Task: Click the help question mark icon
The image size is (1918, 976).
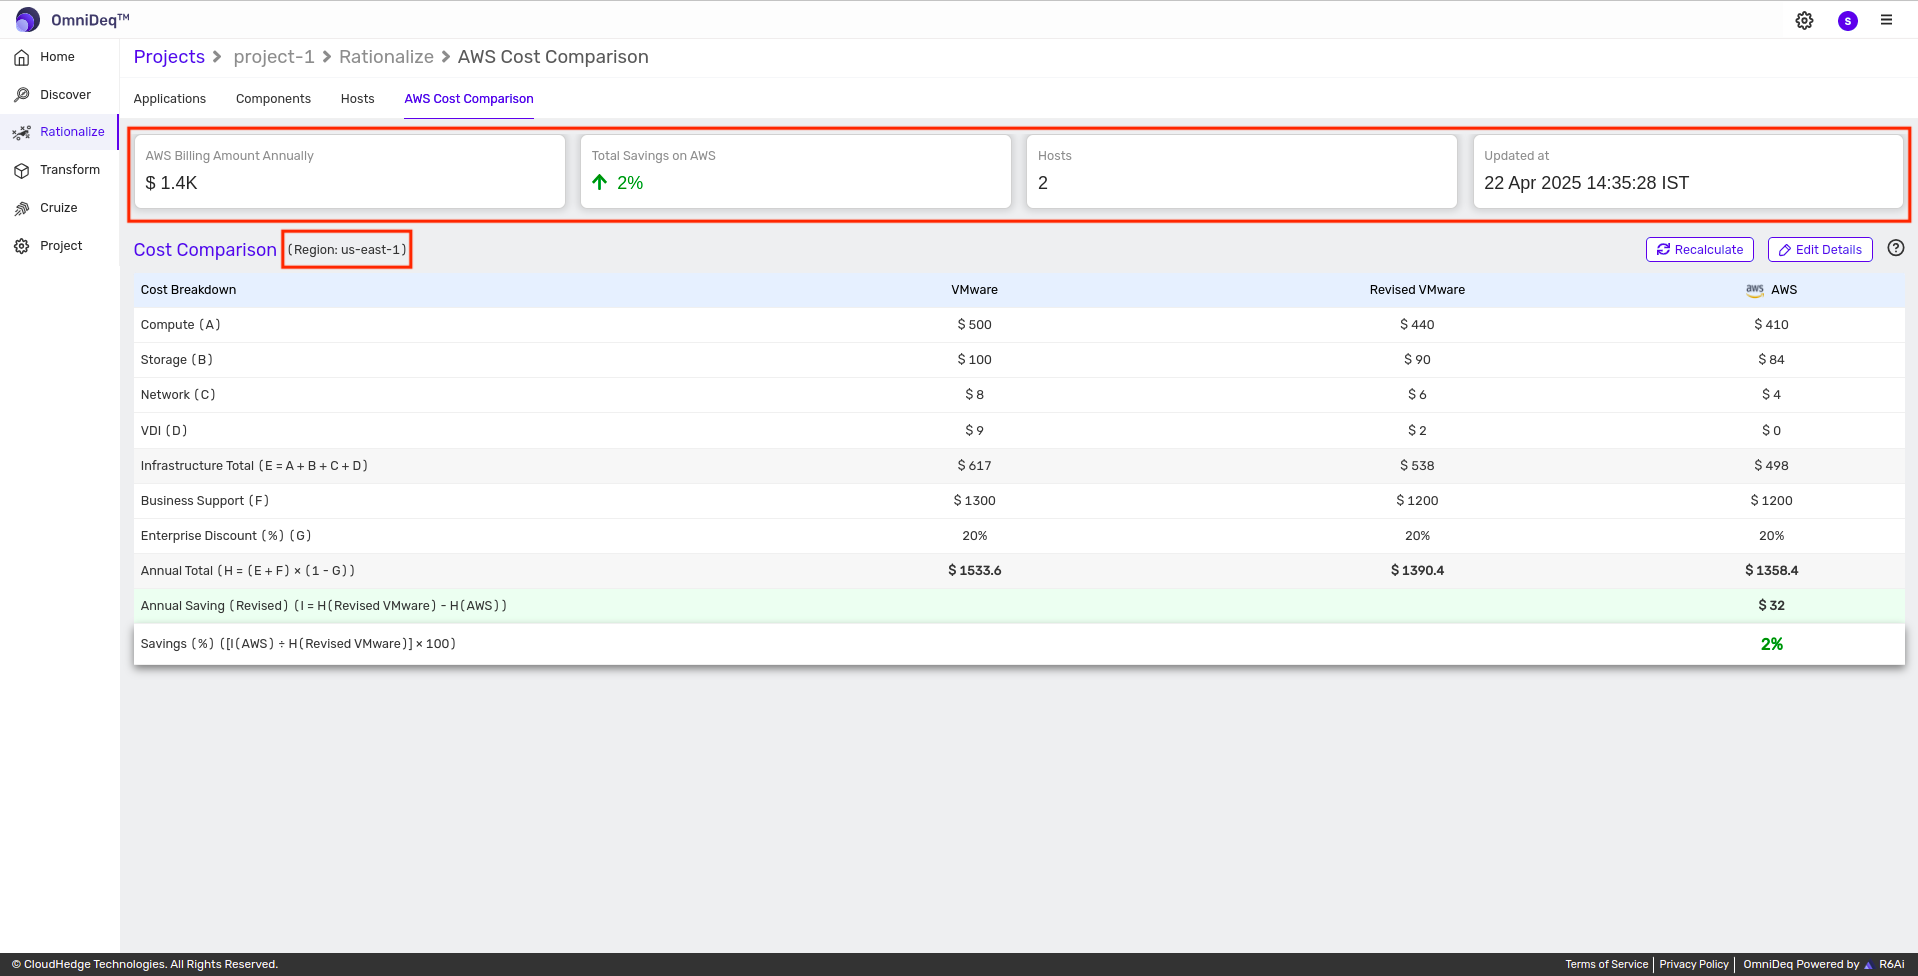Action: (x=1895, y=249)
